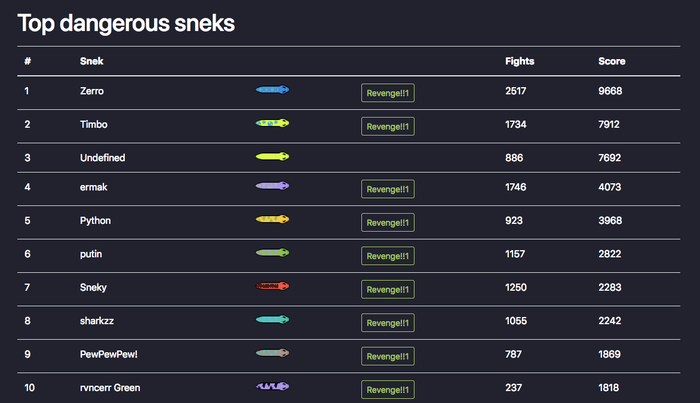700x403 pixels.
Task: Click the Snek column header
Action: 91,61
